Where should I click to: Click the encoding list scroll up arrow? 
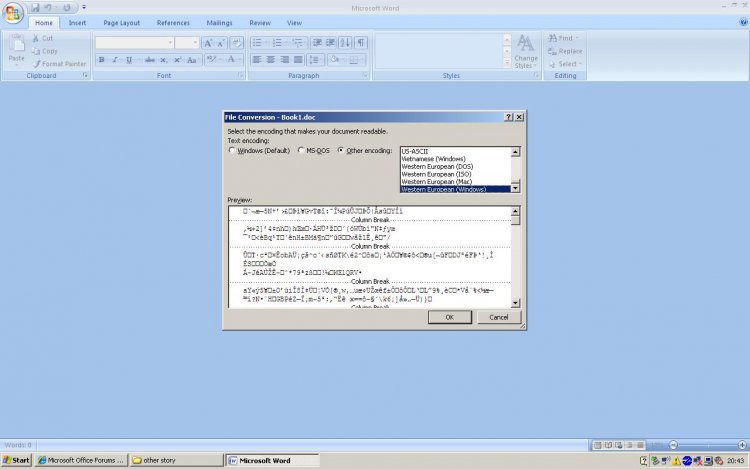click(x=515, y=152)
